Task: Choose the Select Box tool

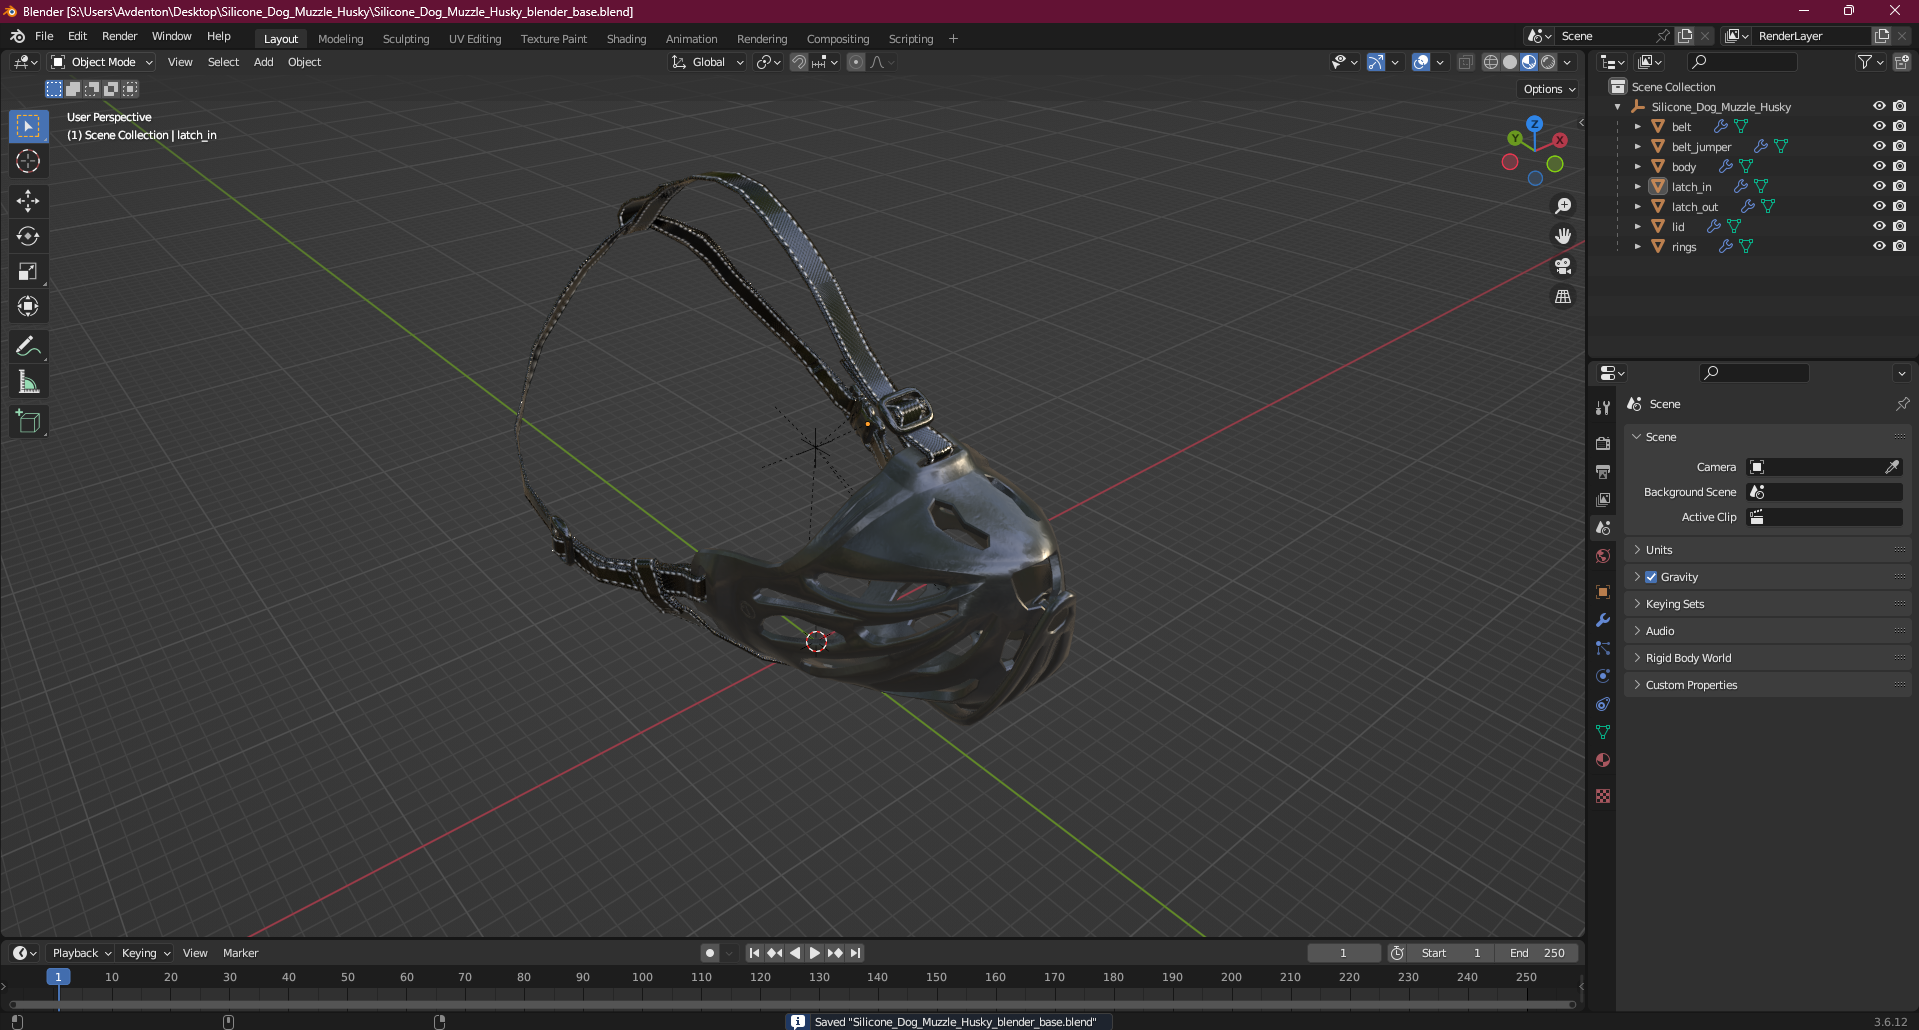Action: 28,126
